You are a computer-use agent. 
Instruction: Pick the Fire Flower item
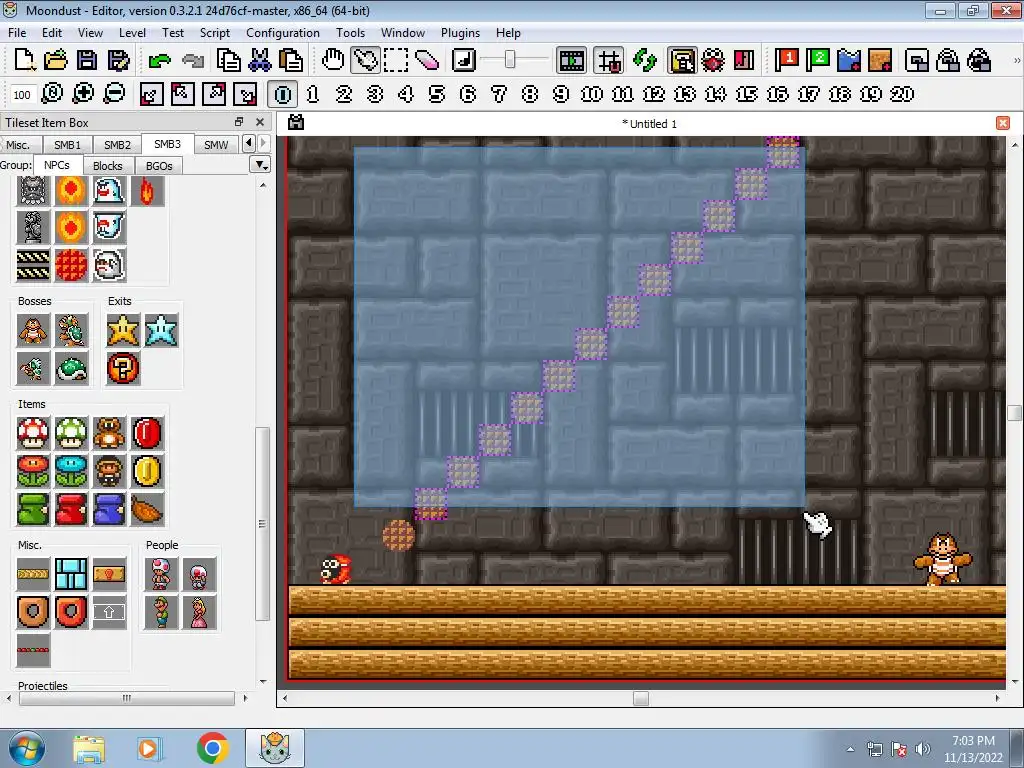coord(33,471)
